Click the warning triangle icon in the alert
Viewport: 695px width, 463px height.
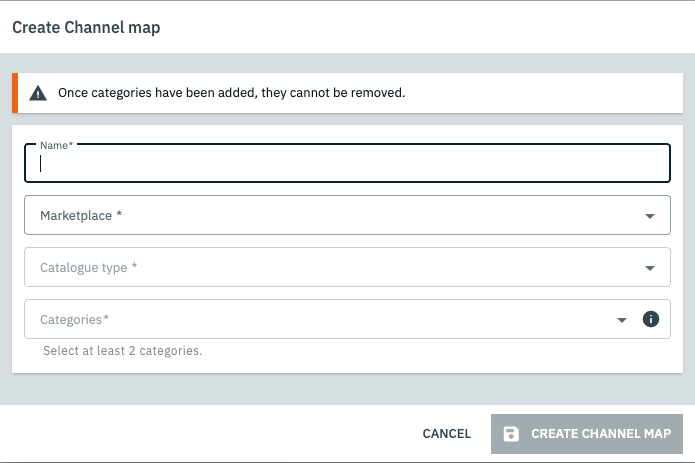(x=38, y=93)
